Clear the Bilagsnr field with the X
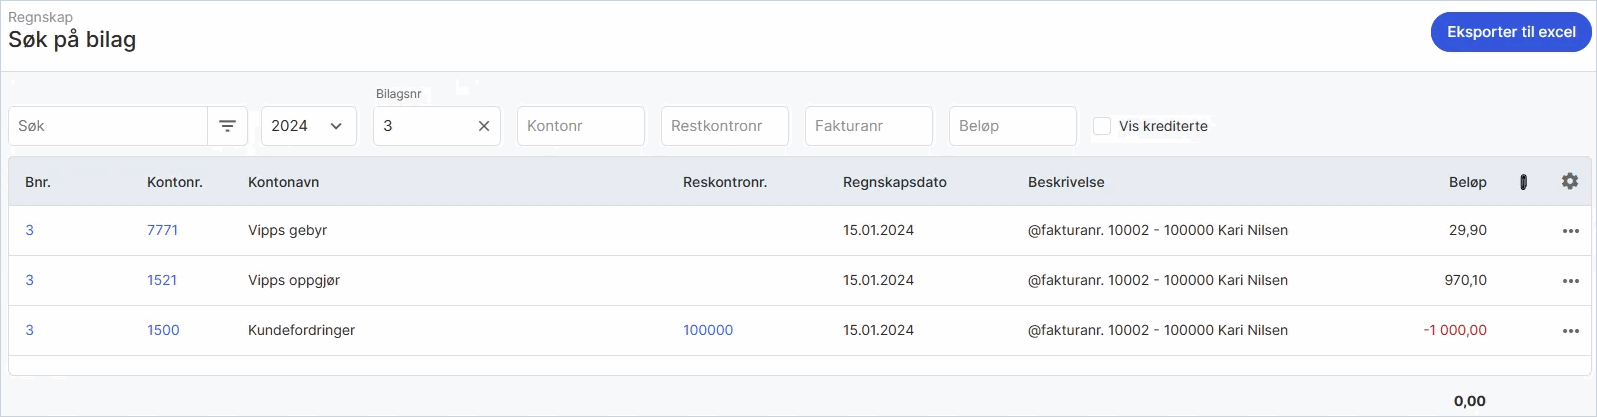This screenshot has height=417, width=1597. 484,126
